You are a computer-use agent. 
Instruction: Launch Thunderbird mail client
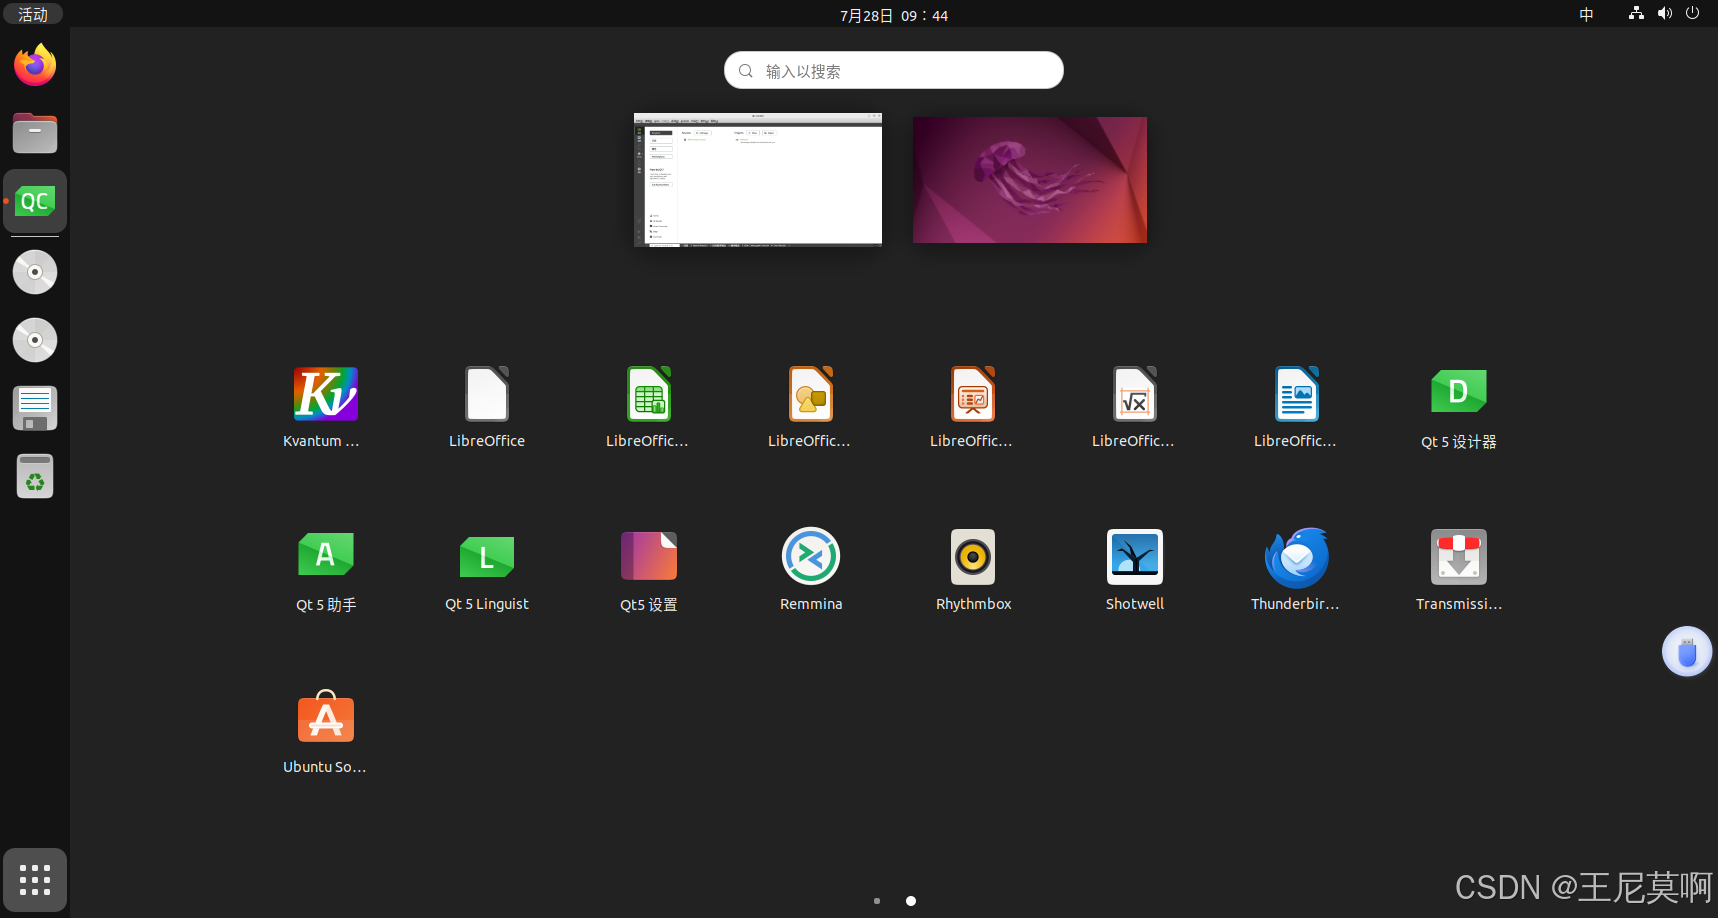click(x=1297, y=557)
